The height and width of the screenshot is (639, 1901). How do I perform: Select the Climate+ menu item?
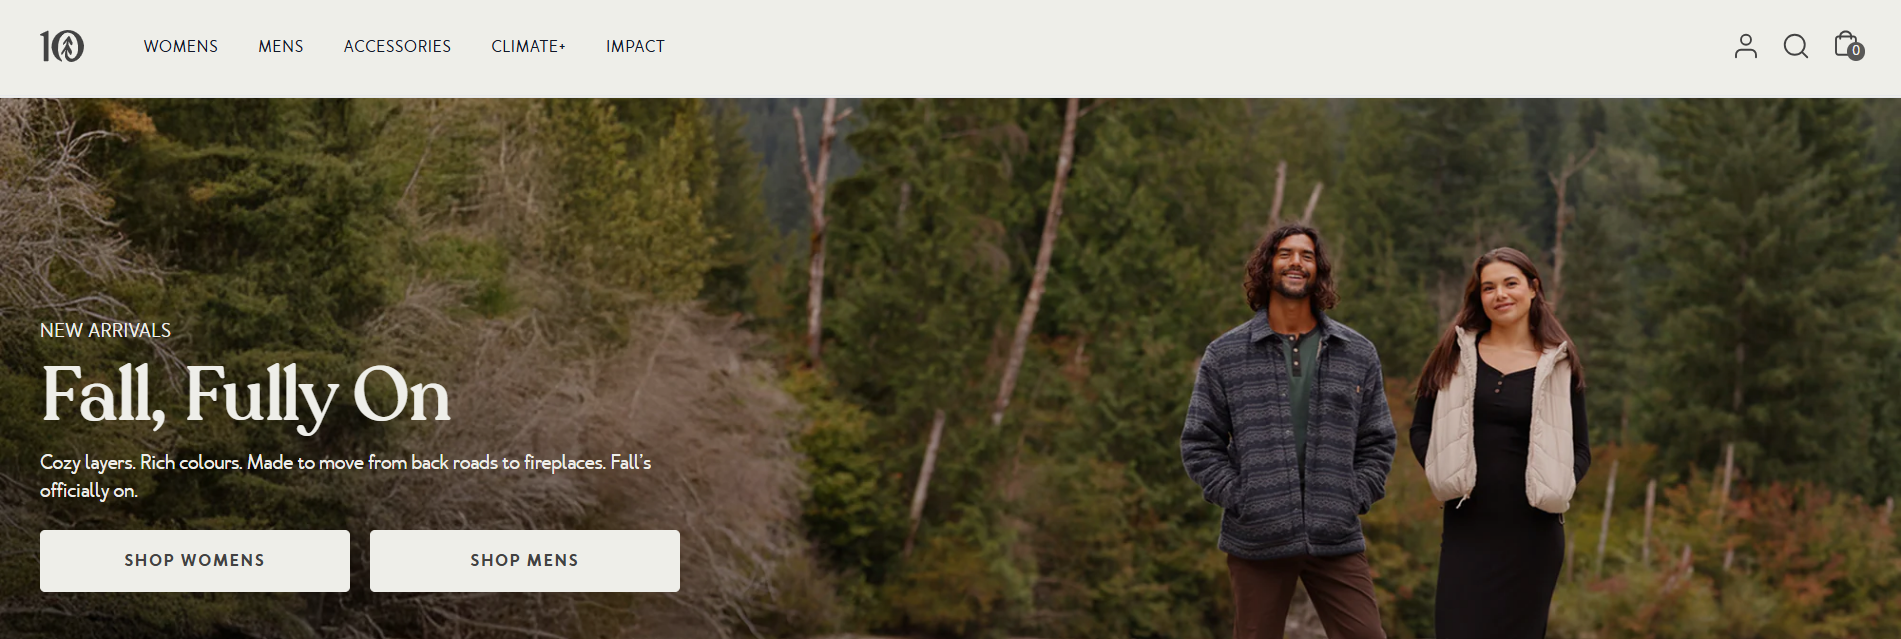[x=528, y=46]
